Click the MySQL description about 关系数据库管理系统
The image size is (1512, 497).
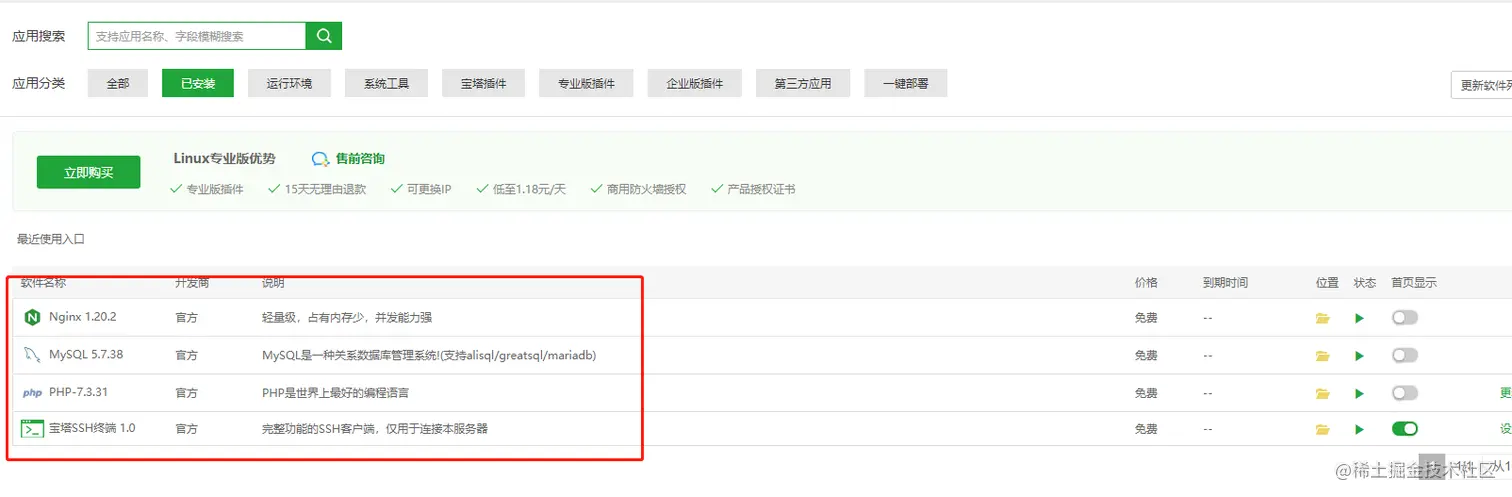(429, 355)
